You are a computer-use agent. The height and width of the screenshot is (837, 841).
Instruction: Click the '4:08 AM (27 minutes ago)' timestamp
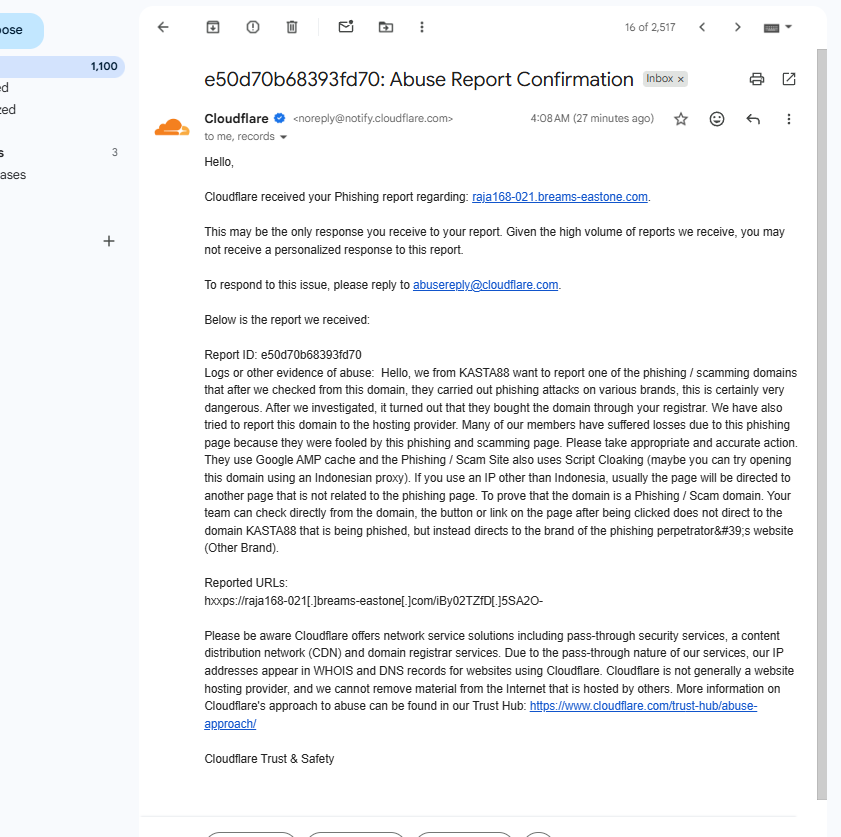pos(592,118)
